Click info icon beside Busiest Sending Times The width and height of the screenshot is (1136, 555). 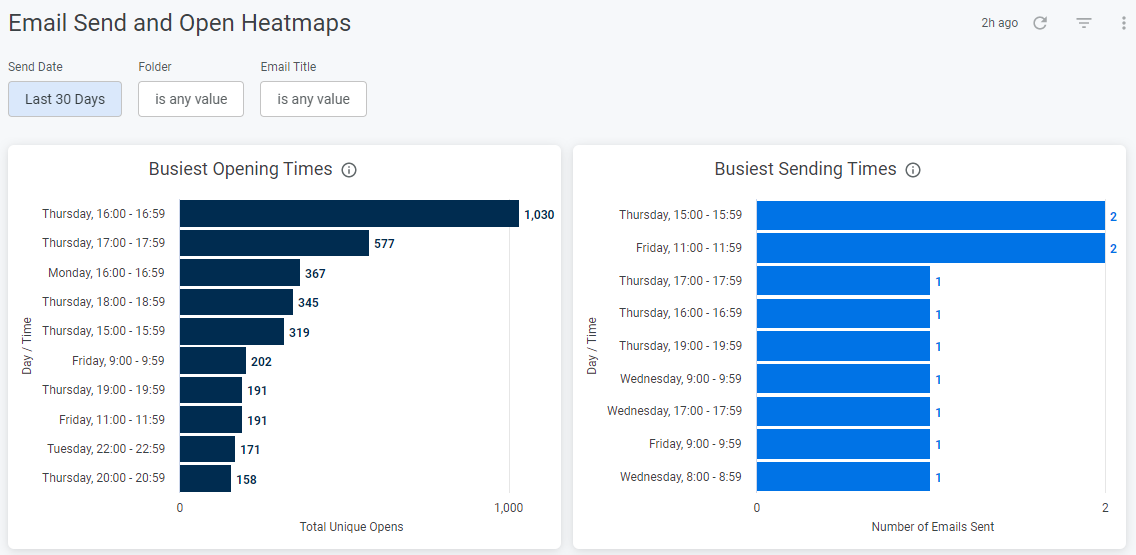pyautogui.click(x=913, y=170)
